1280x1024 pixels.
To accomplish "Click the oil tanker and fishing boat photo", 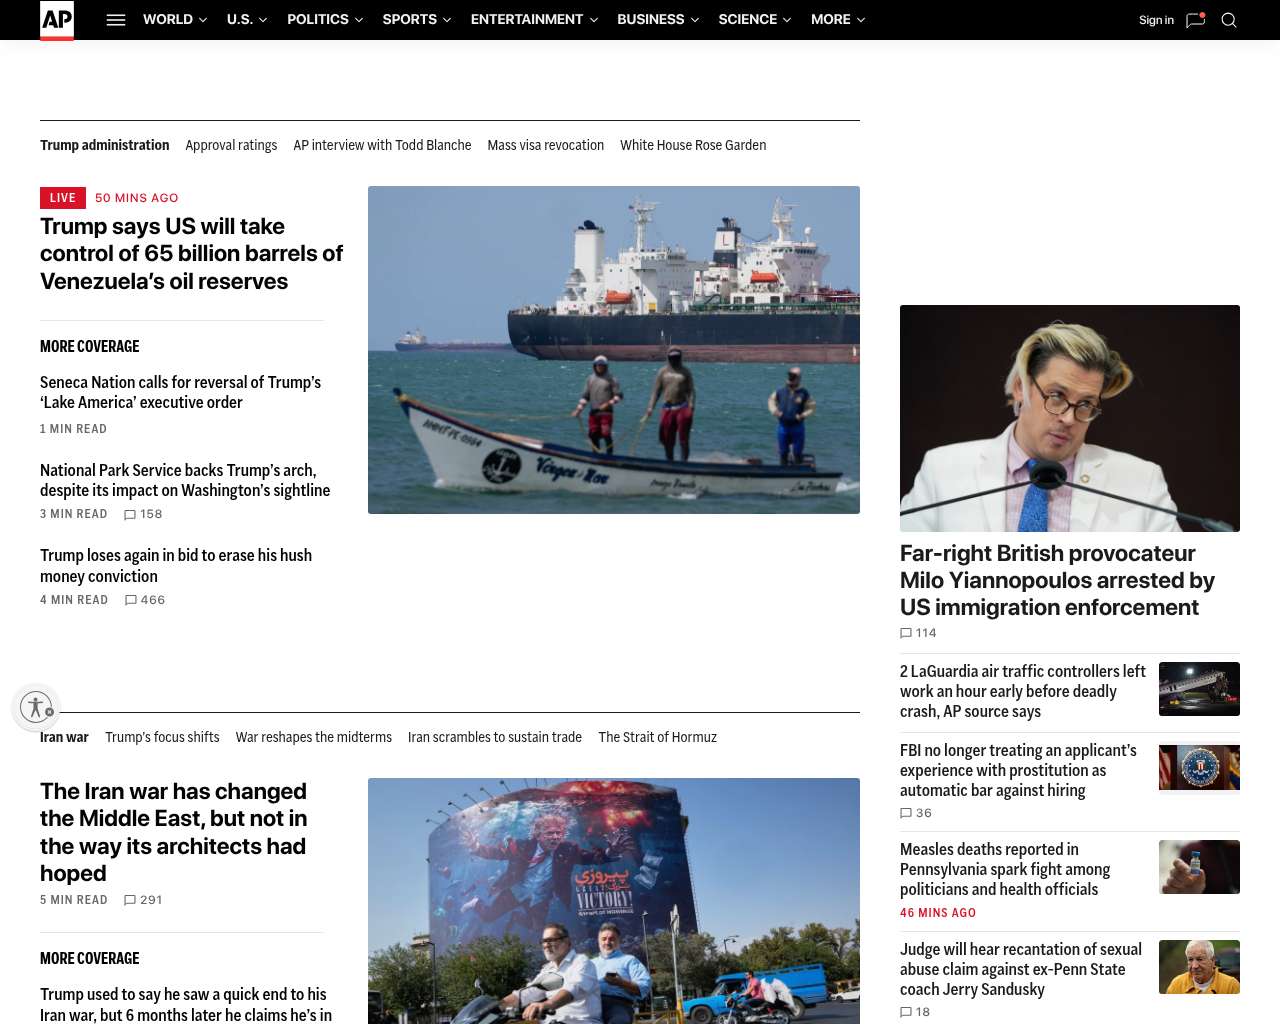I will click(x=614, y=350).
